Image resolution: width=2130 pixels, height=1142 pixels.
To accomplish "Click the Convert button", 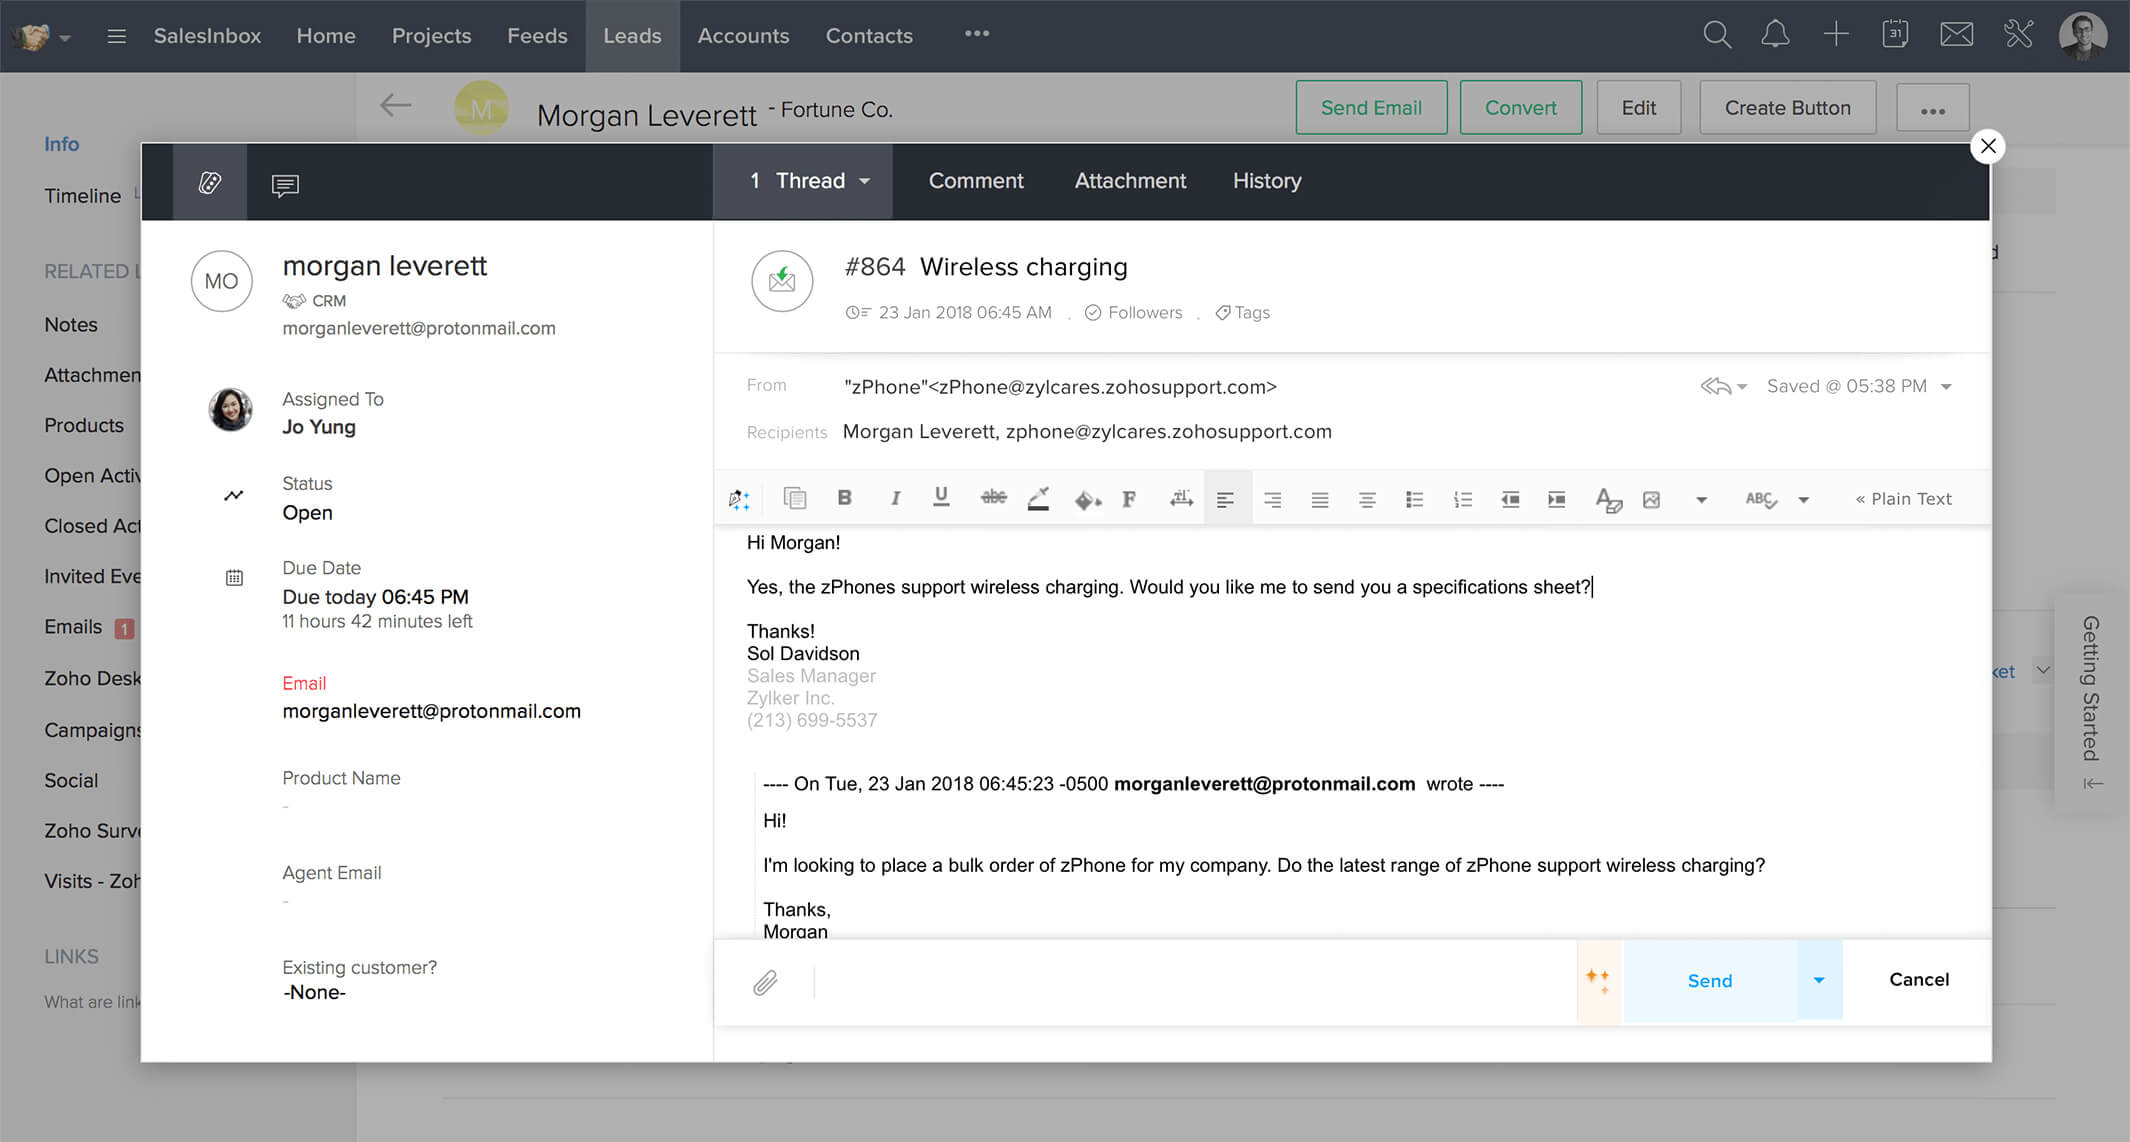I will point(1520,107).
